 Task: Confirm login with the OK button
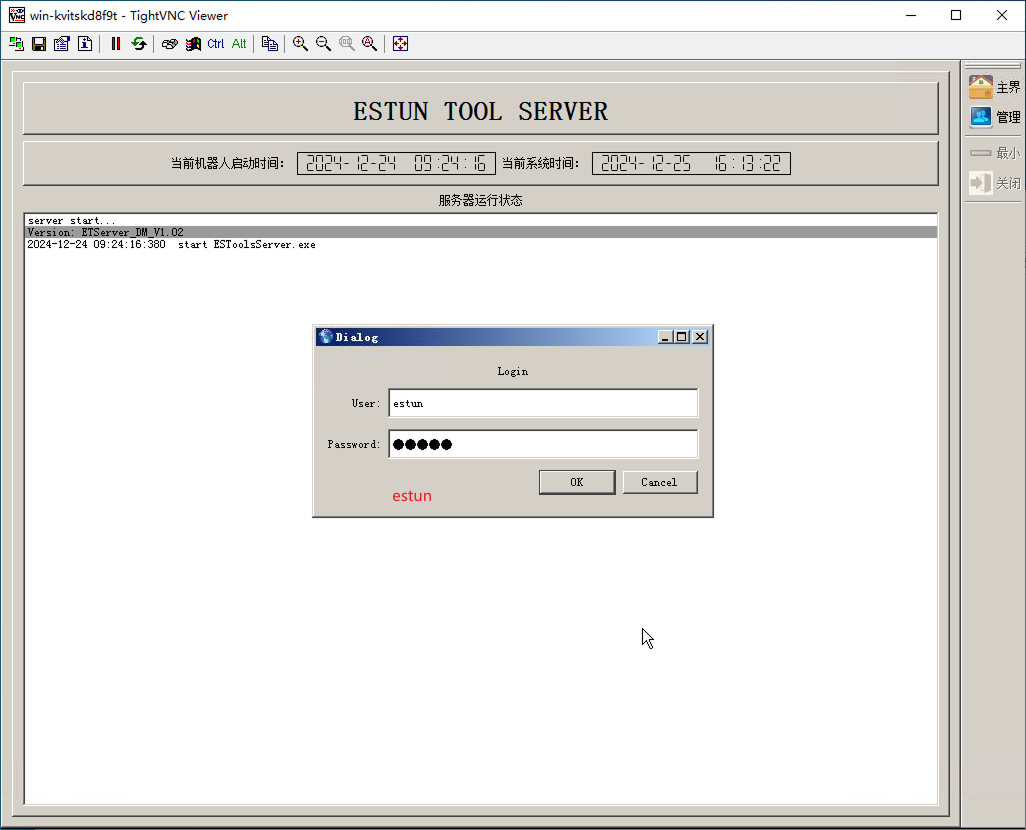coord(577,482)
